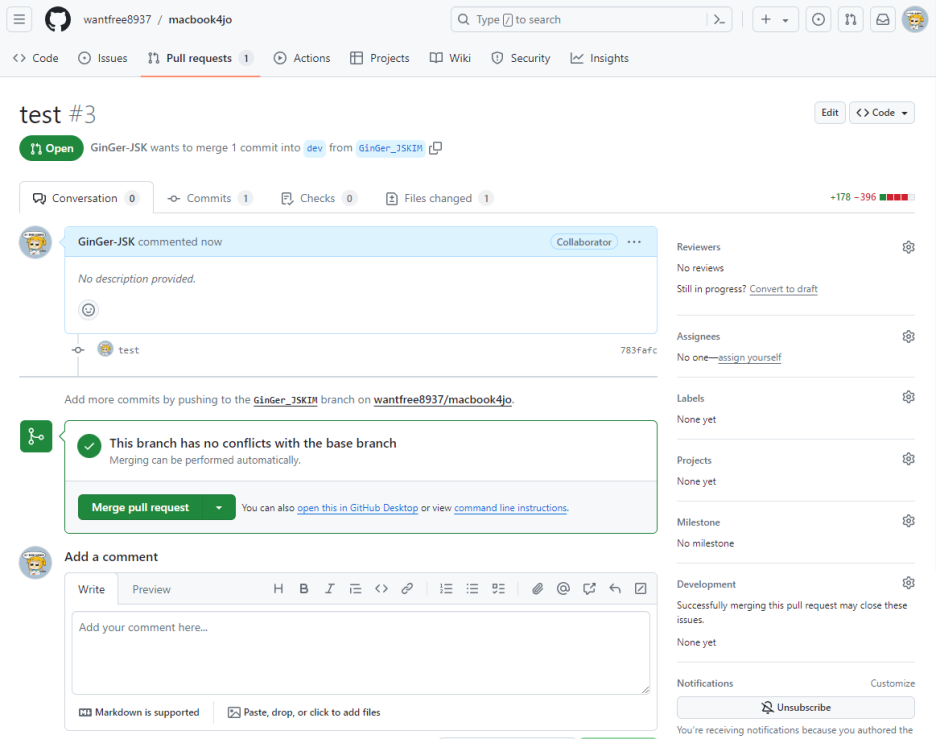Reference an issue or pull request
The width and height of the screenshot is (936, 739).
pos(589,589)
